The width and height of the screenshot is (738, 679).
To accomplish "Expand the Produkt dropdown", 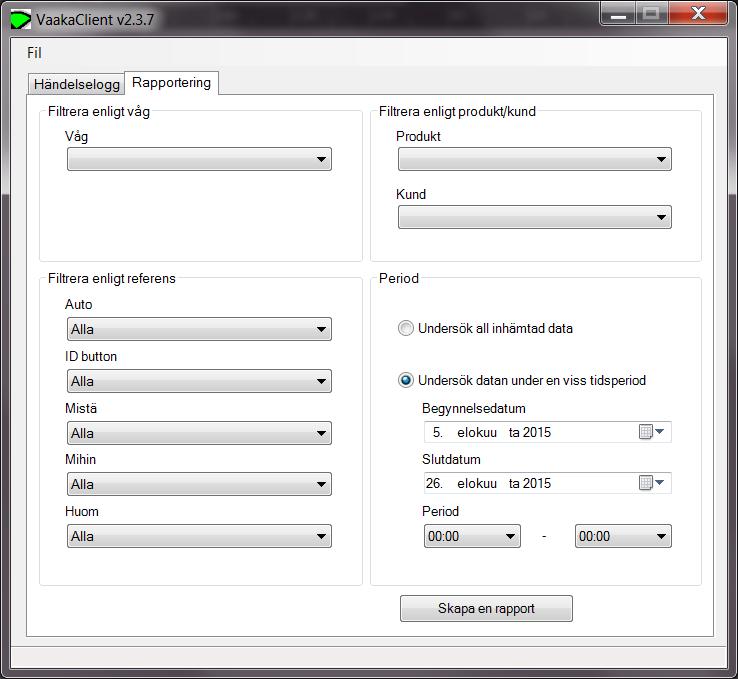I will point(535,159).
